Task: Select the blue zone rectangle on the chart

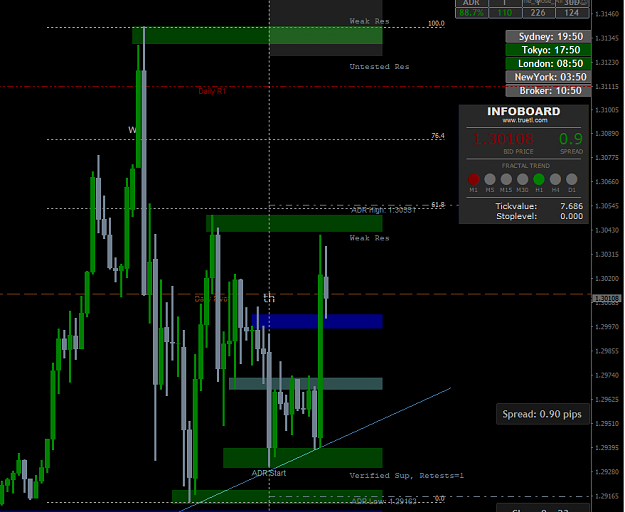Action: 317,321
